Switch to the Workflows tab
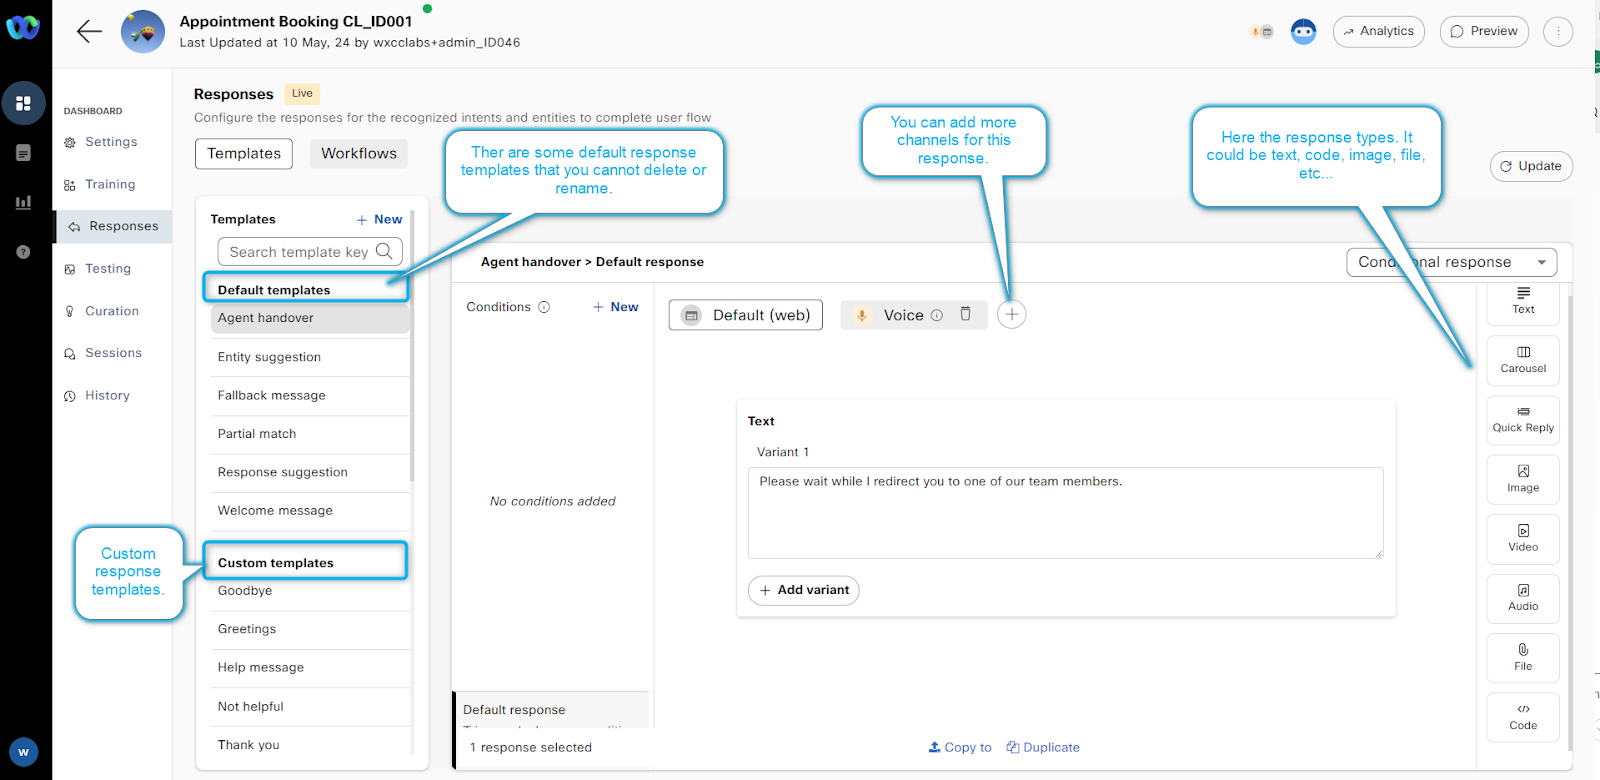Viewport: 1600px width, 780px height. point(359,154)
